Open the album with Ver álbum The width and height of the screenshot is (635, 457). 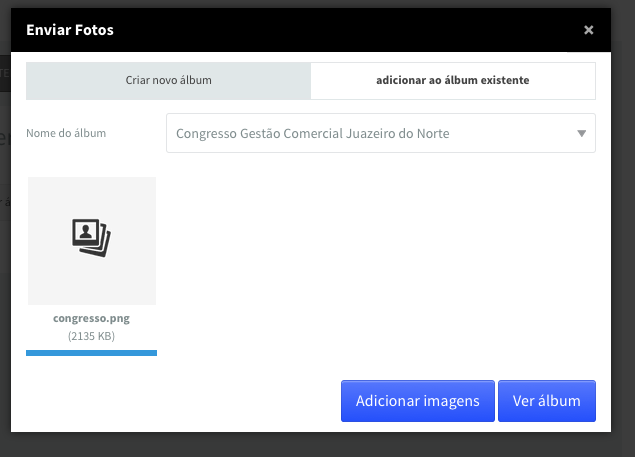(547, 401)
